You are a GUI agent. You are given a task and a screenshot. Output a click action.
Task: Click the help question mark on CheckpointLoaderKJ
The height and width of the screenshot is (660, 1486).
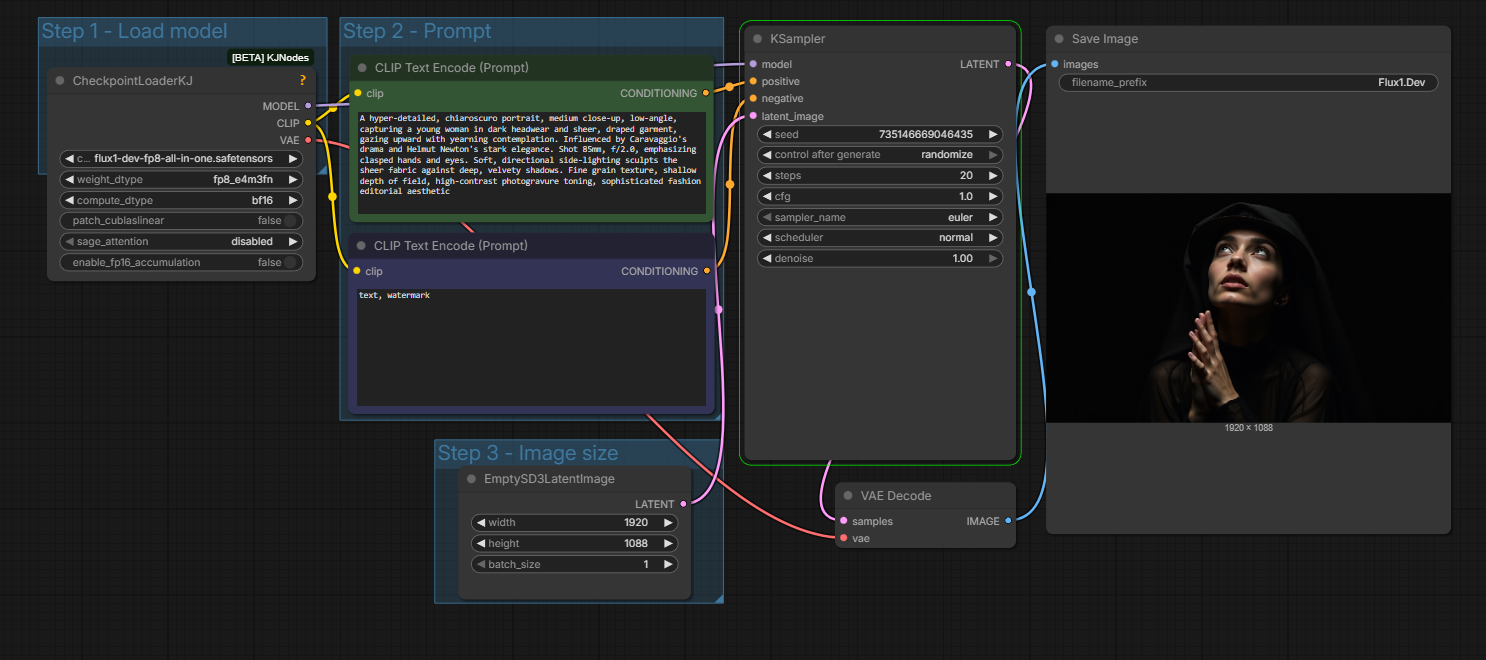[x=303, y=80]
